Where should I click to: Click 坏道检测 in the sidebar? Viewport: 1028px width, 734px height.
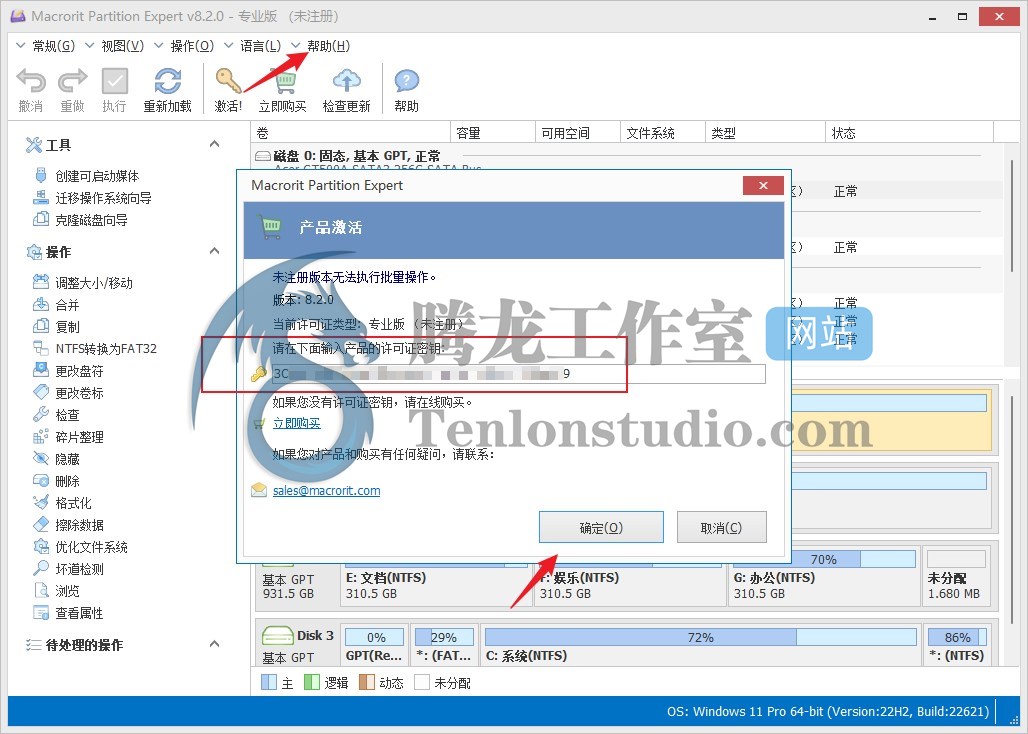click(x=79, y=569)
